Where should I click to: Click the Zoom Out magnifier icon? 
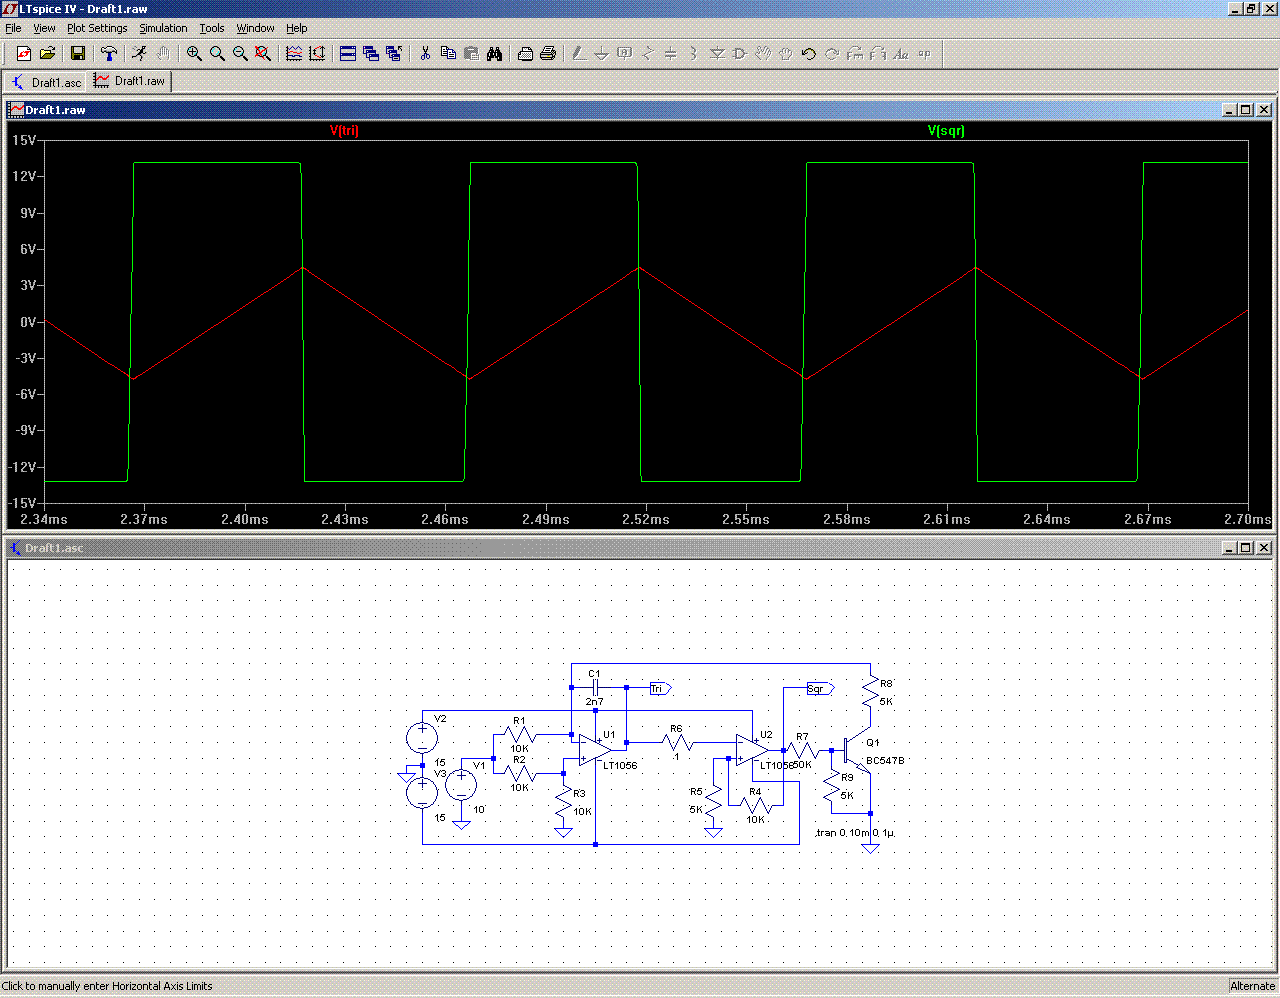[x=240, y=54]
